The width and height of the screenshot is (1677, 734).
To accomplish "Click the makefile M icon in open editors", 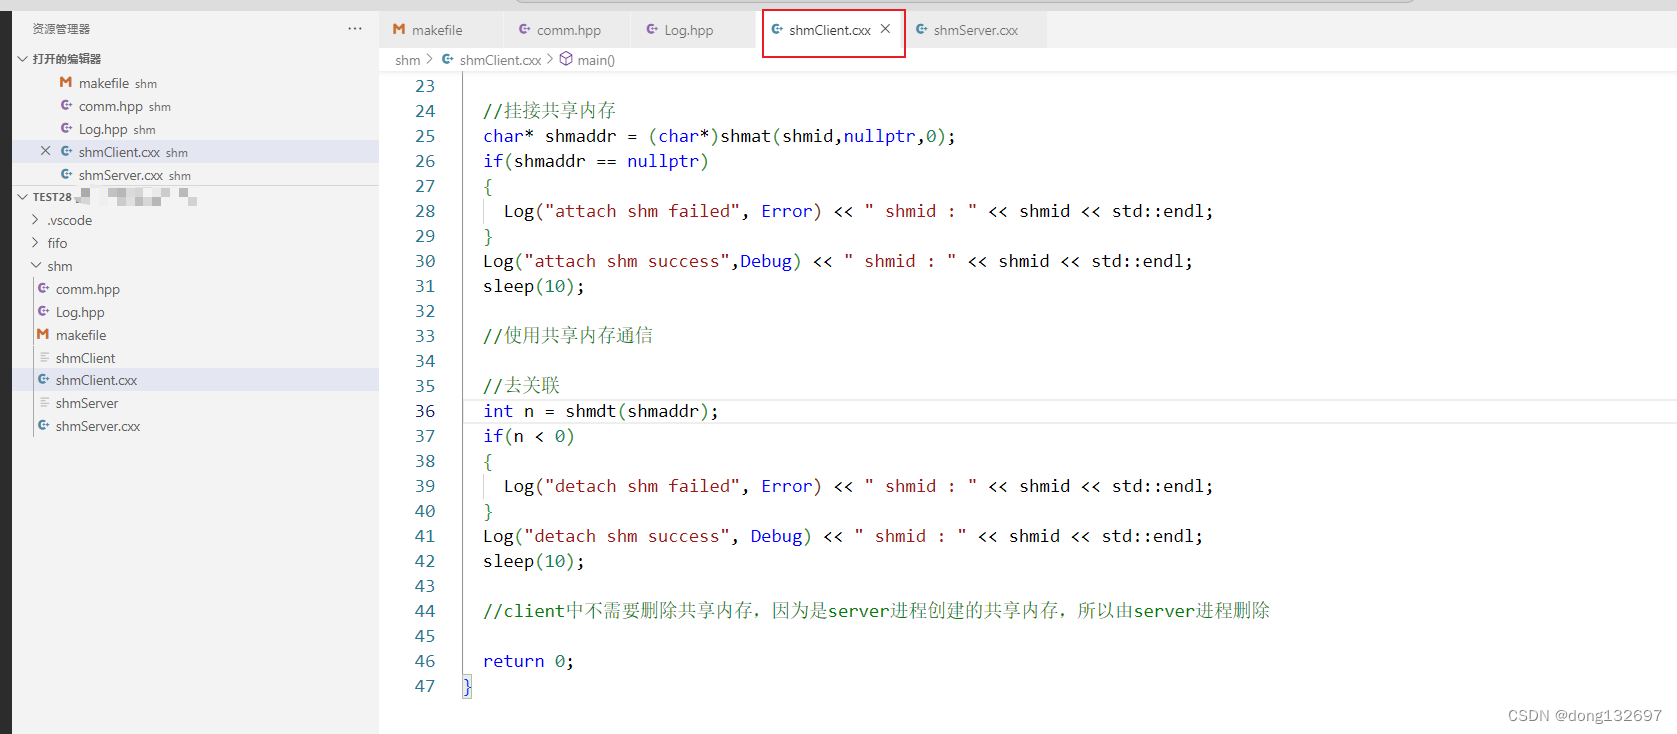I will tap(66, 82).
